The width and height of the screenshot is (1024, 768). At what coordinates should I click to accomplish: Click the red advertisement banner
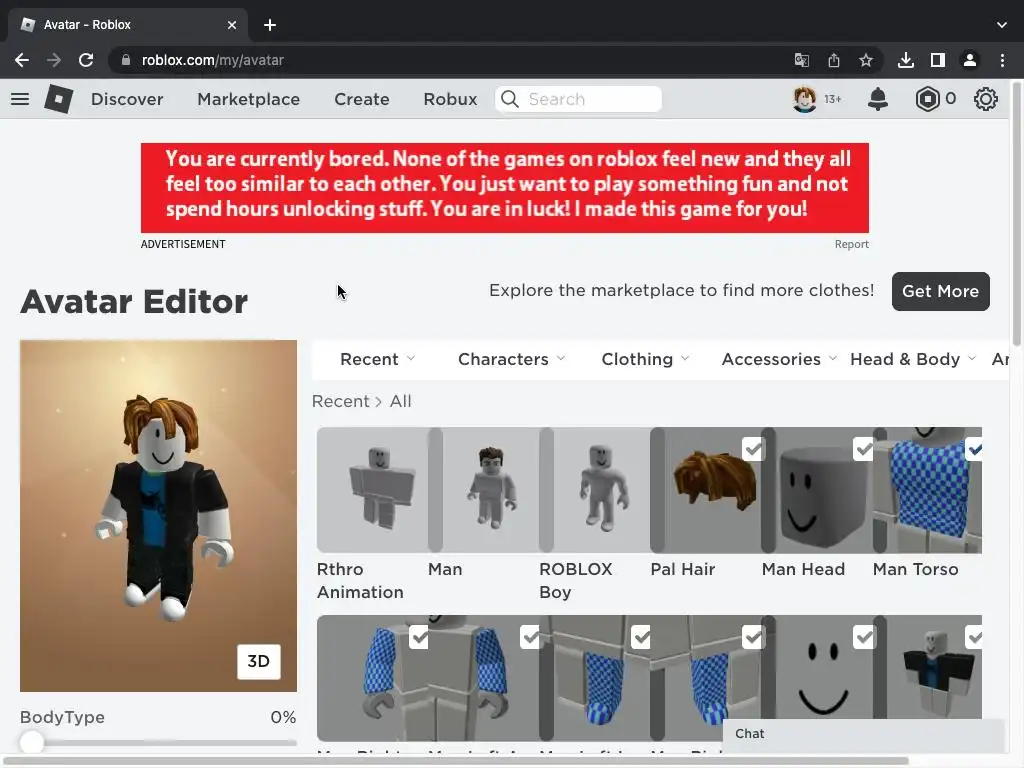505,188
